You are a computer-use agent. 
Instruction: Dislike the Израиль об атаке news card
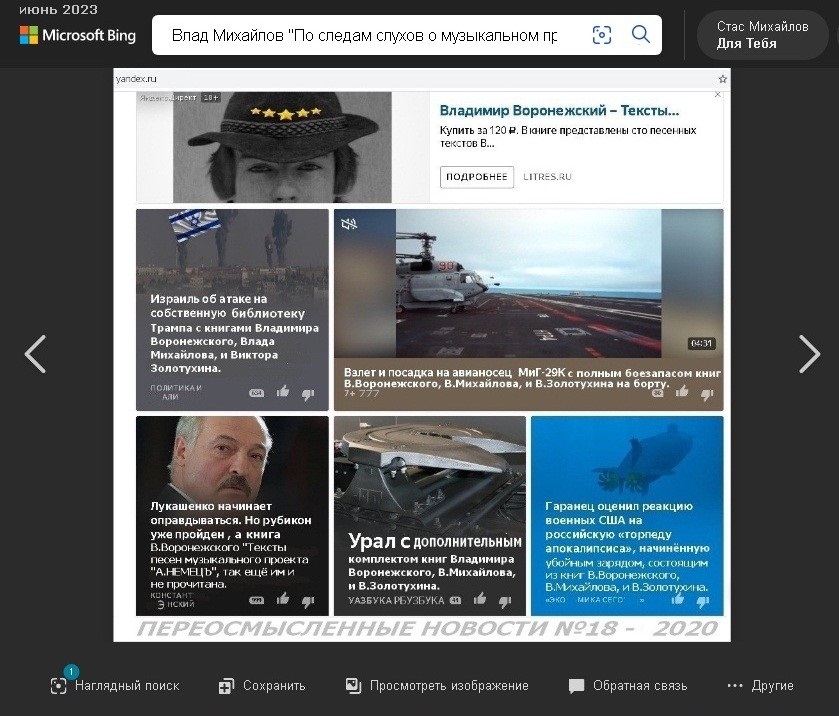click(x=308, y=394)
